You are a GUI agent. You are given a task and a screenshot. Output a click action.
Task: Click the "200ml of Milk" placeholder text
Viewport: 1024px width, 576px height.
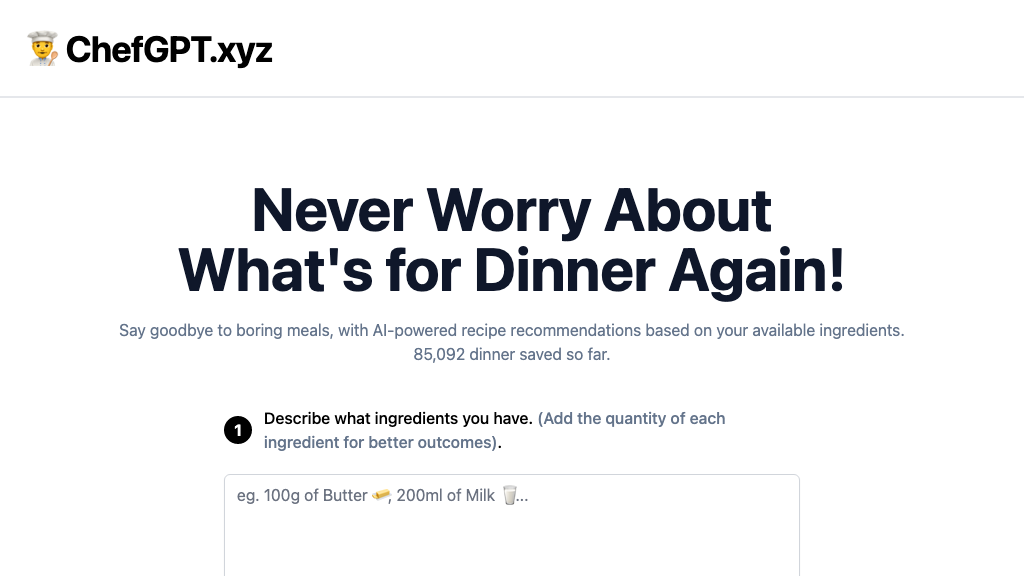(446, 496)
